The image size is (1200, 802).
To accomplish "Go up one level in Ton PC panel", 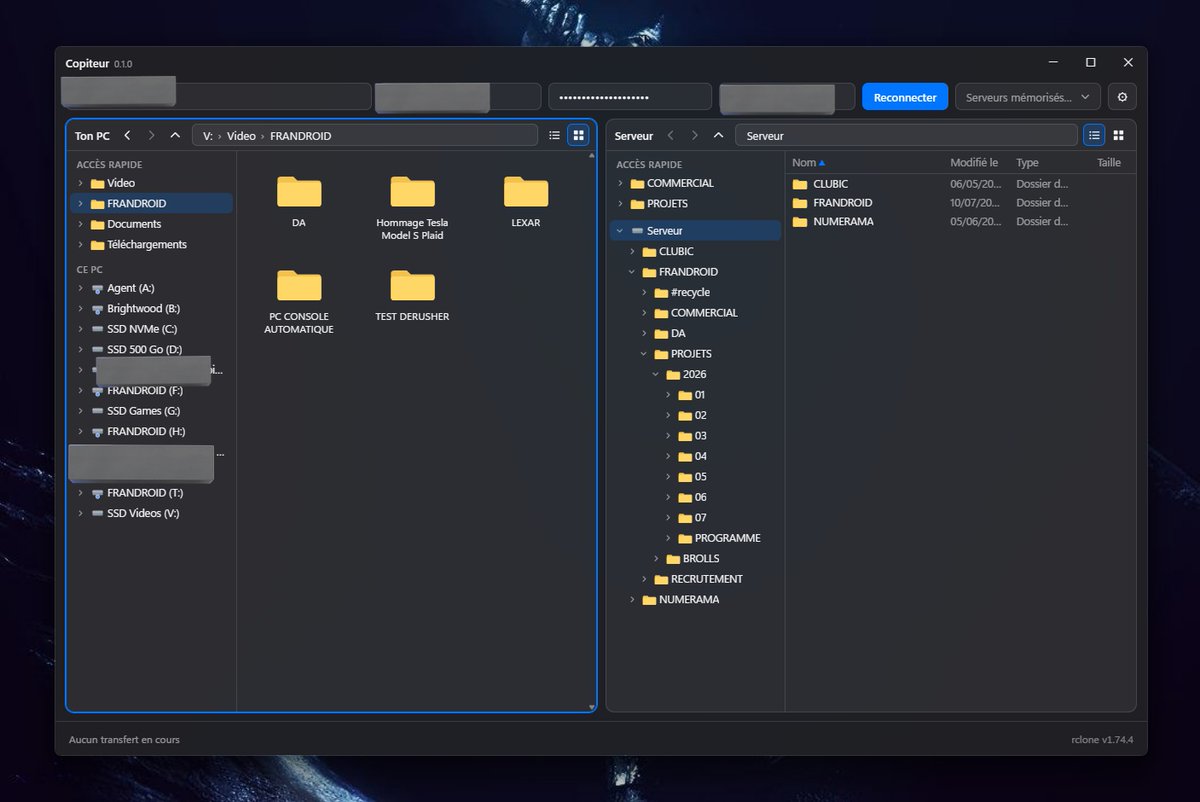I will [x=175, y=135].
